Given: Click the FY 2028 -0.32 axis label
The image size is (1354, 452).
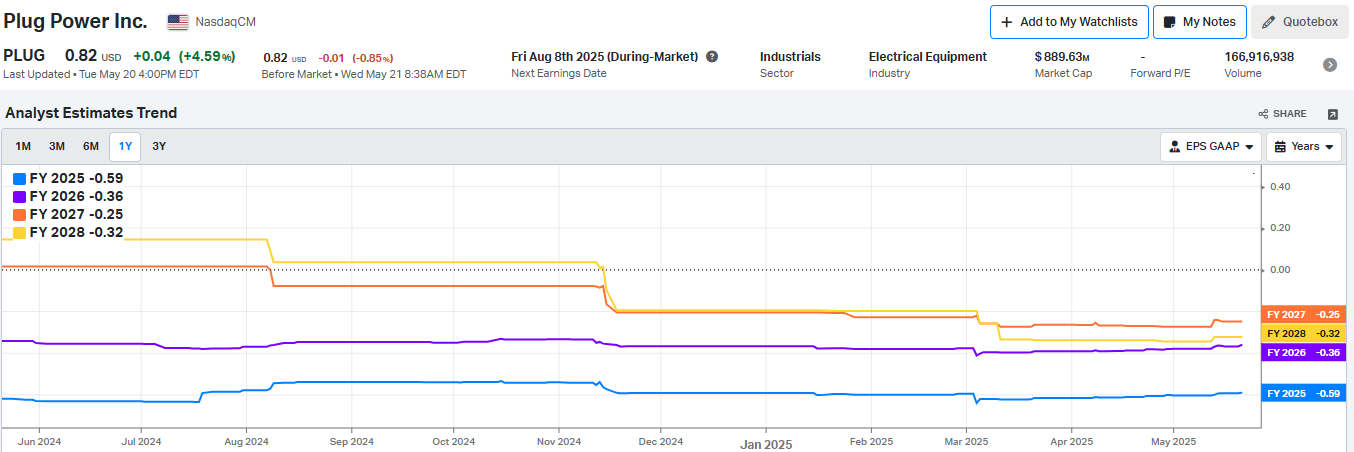Looking at the screenshot, I should click(1304, 333).
